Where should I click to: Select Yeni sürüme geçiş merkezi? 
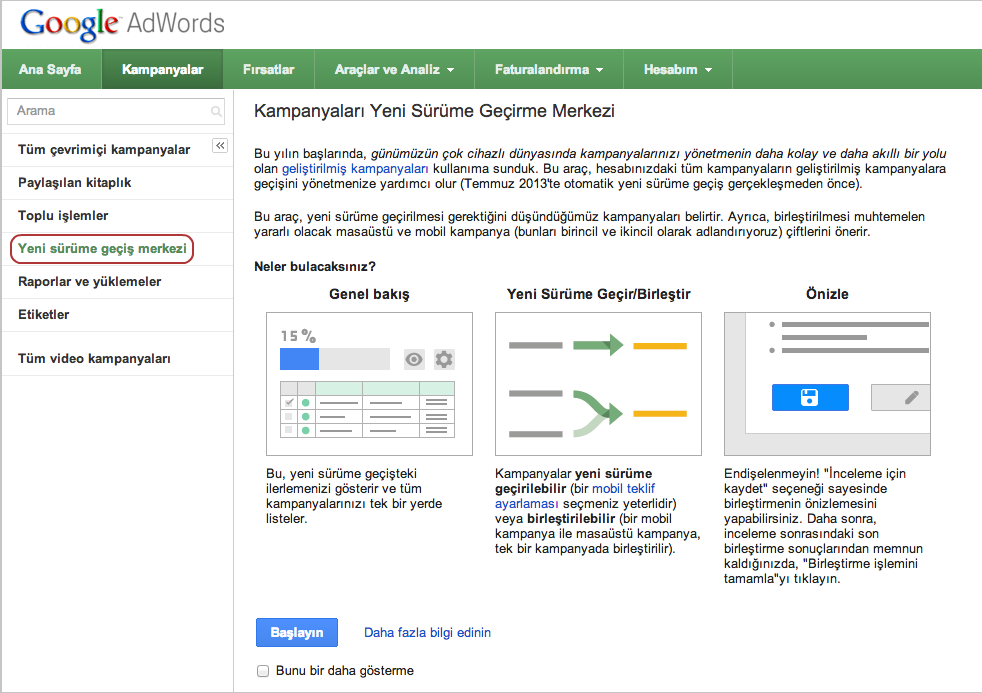tap(102, 249)
